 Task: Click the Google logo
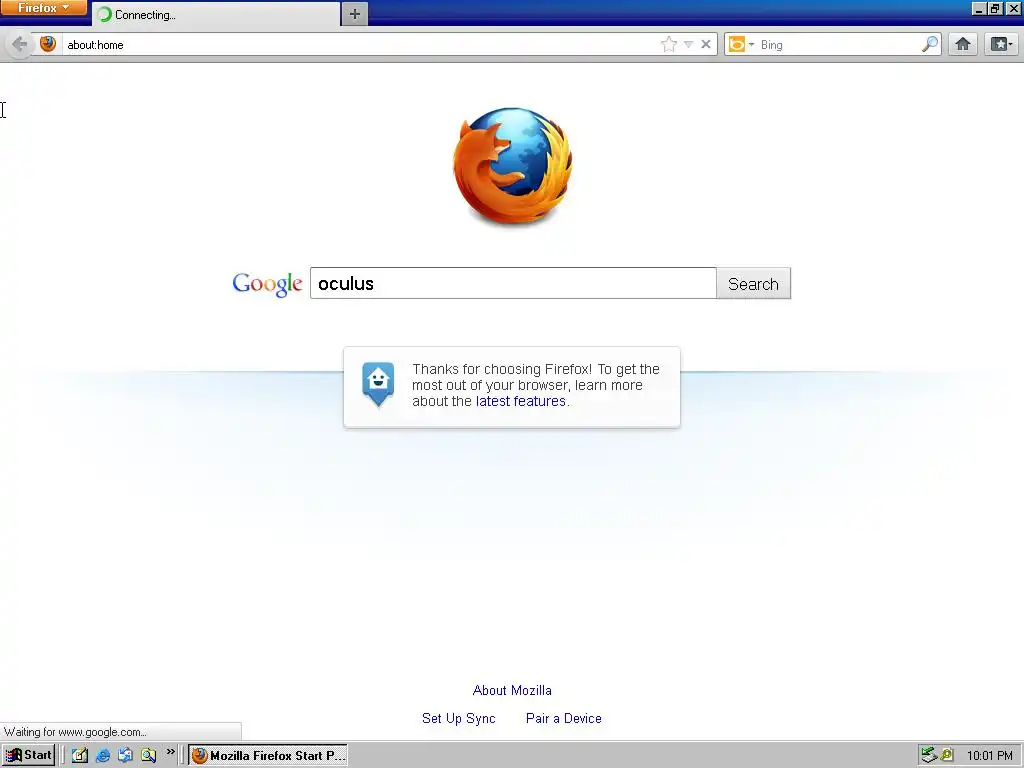point(267,284)
